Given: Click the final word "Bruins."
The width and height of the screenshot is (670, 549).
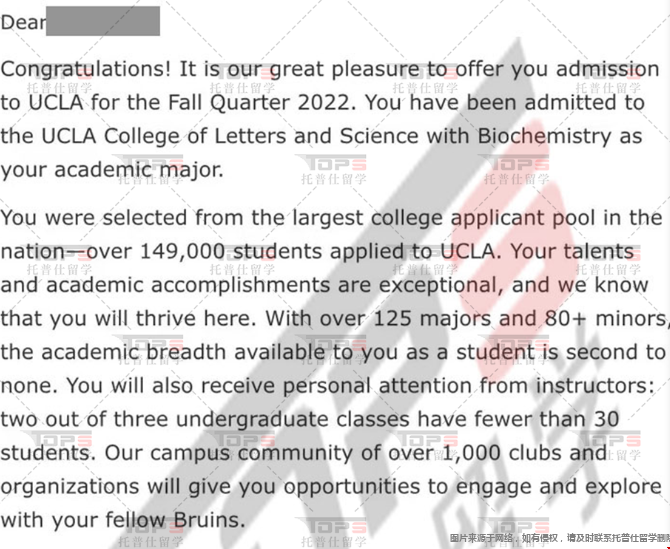Looking at the screenshot, I should (209, 520).
